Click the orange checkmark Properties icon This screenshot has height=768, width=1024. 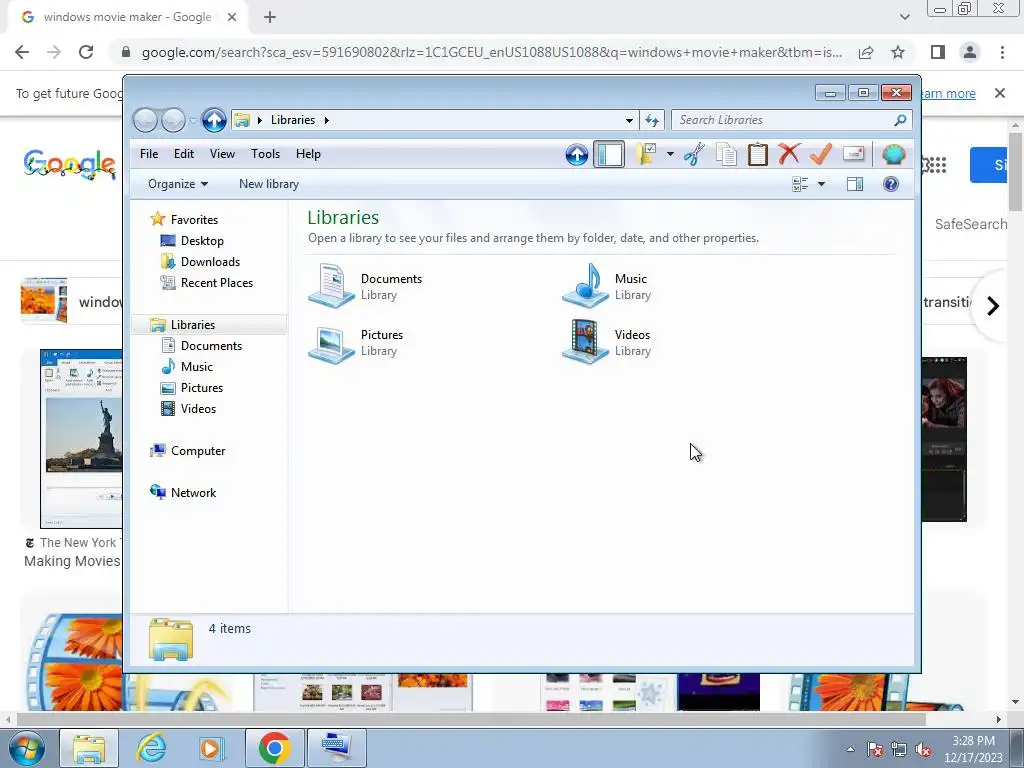coord(821,154)
